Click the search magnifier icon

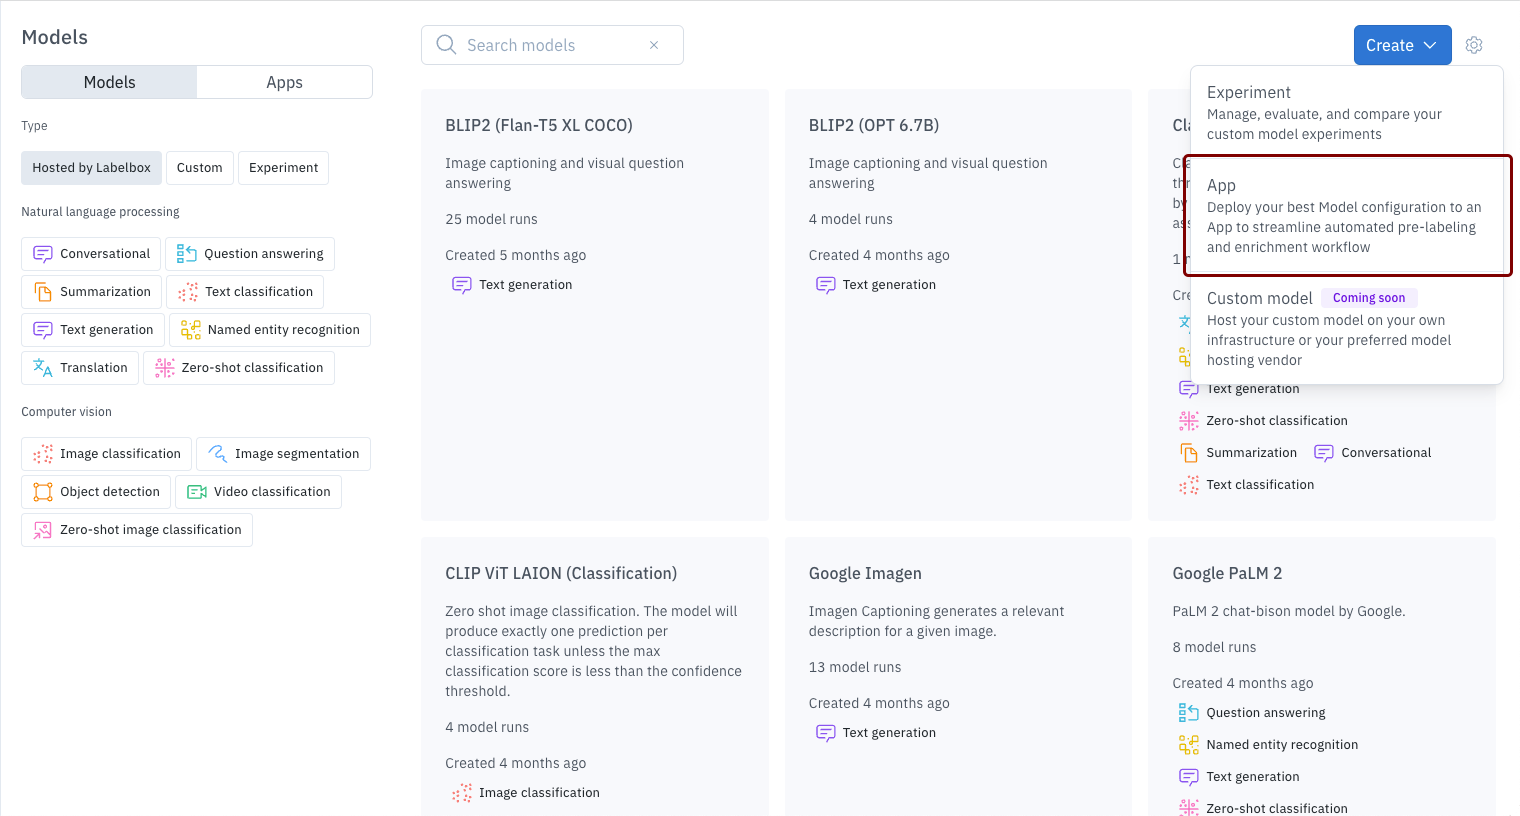[x=446, y=45]
